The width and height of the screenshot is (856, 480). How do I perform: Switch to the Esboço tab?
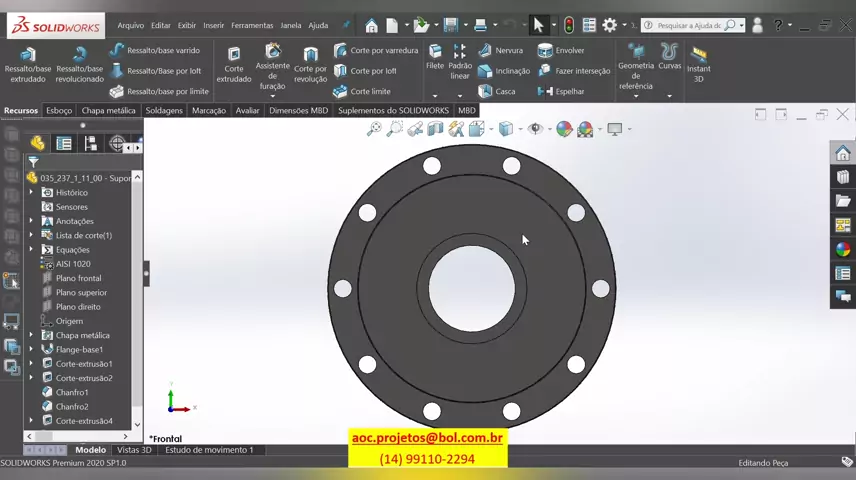point(59,111)
